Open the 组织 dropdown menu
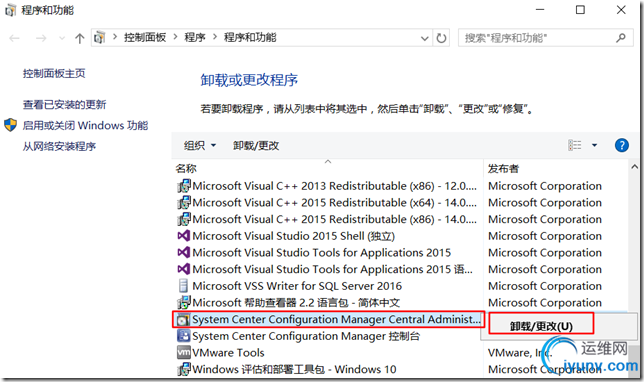Image resolution: width=644 pixels, height=382 pixels. [200, 145]
